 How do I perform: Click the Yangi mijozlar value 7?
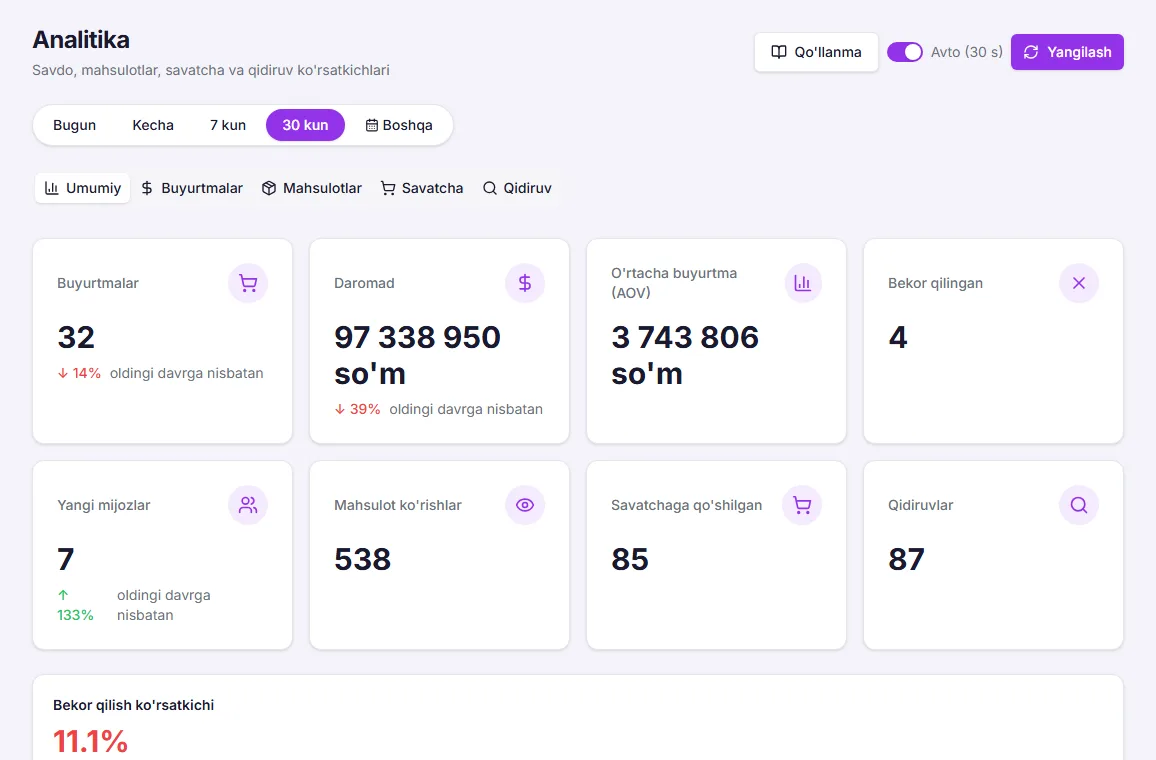click(66, 559)
